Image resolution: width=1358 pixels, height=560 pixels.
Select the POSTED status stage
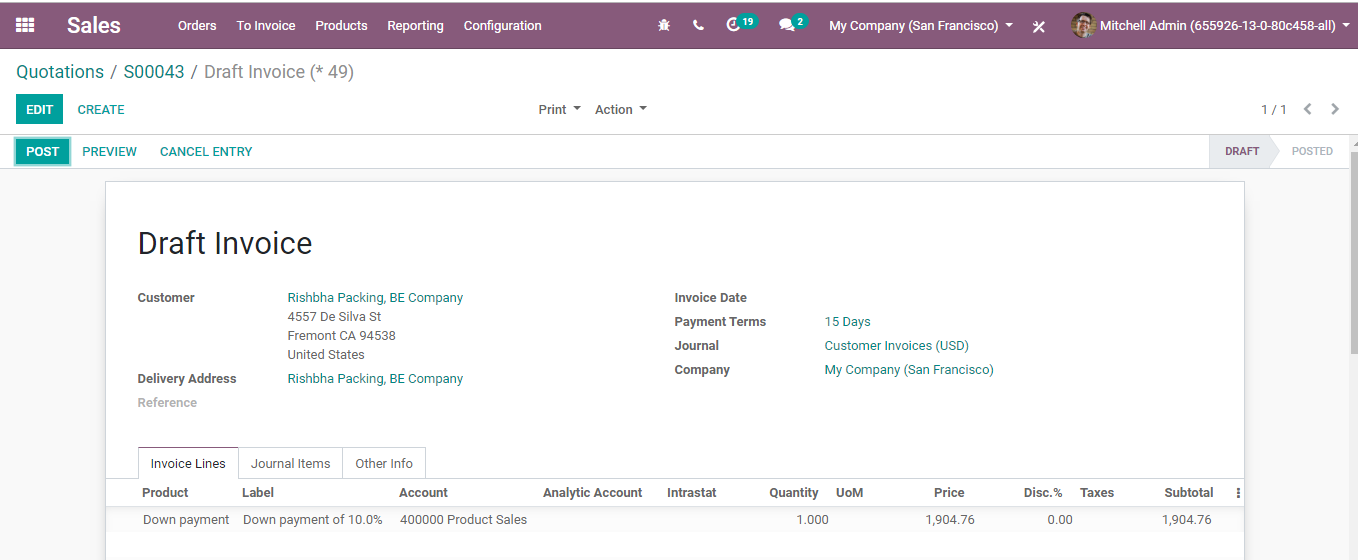point(1312,152)
